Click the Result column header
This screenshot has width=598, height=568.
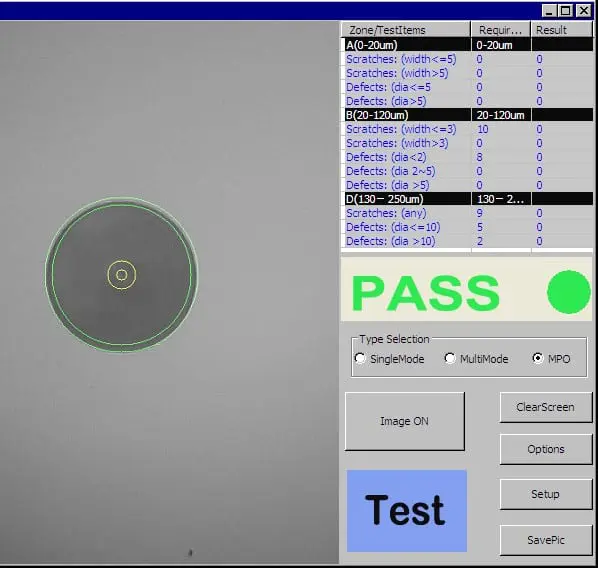(562, 30)
